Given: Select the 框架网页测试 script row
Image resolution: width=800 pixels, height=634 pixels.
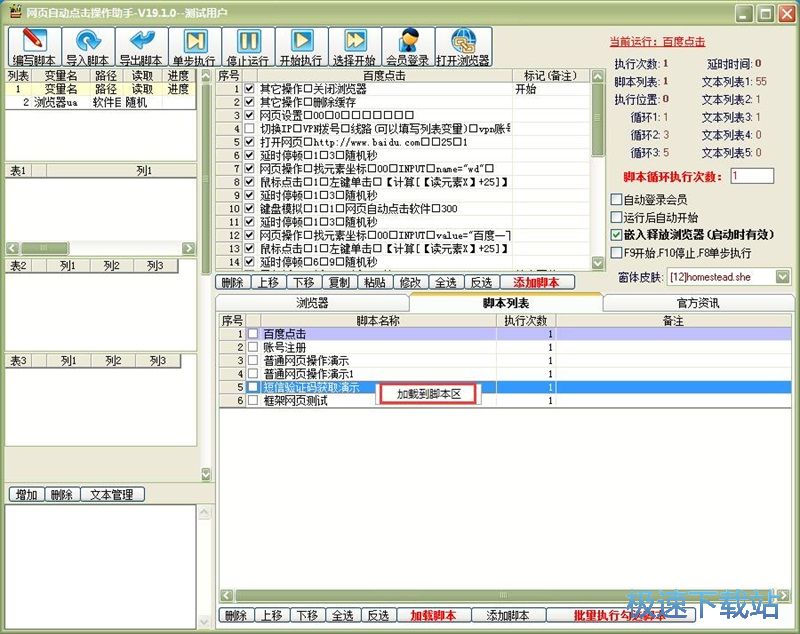Looking at the screenshot, I should pyautogui.click(x=505, y=400).
